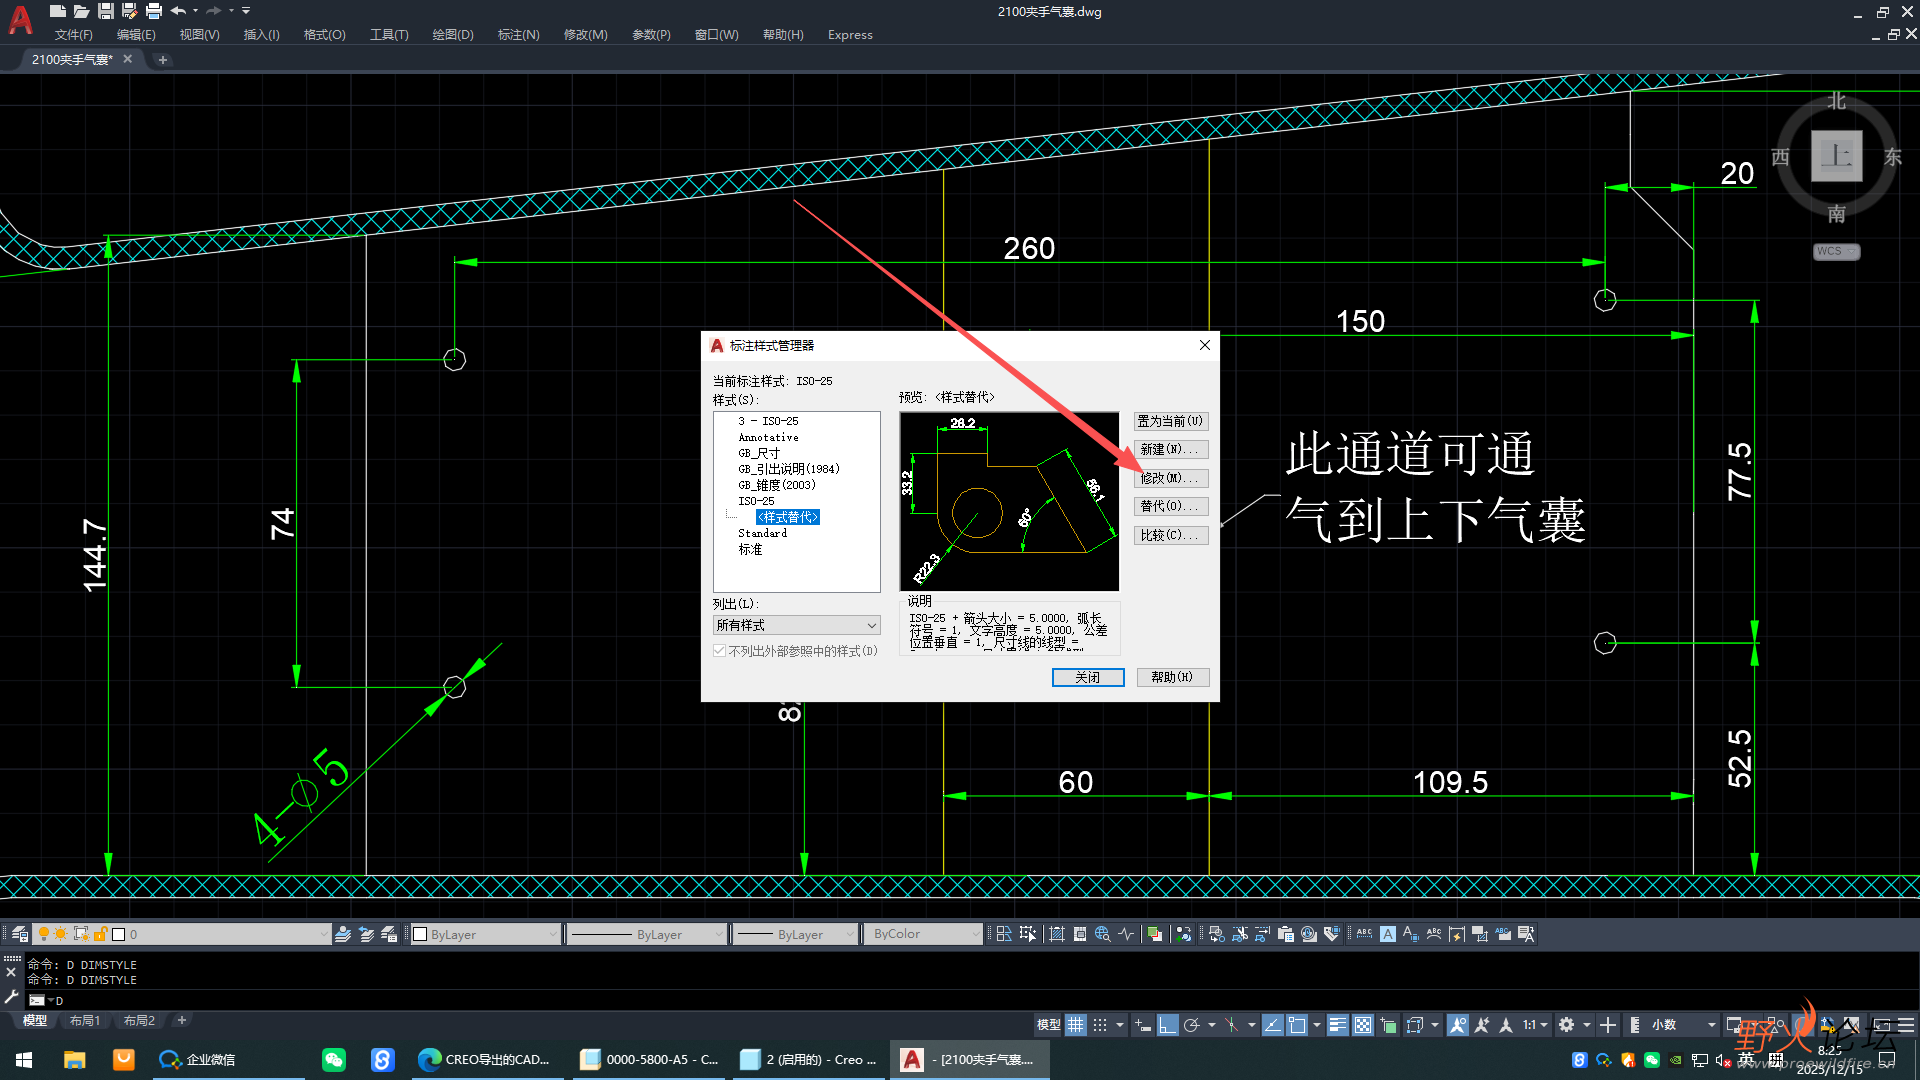Viewport: 1920px width, 1080px height.
Task: Switch to the 布局1 layout tab
Action: pos(85,1021)
